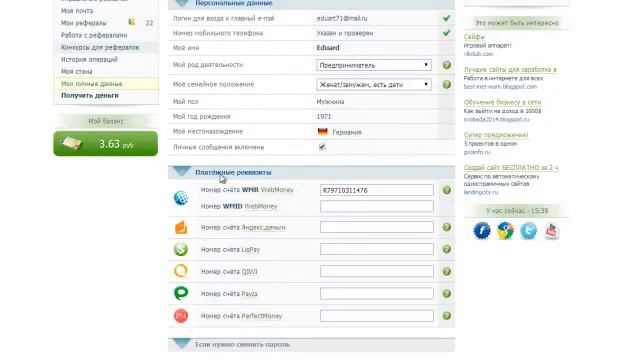Open 'Моя стена' sidebar item
This screenshot has width=640, height=360.
pyautogui.click(x=77, y=71)
